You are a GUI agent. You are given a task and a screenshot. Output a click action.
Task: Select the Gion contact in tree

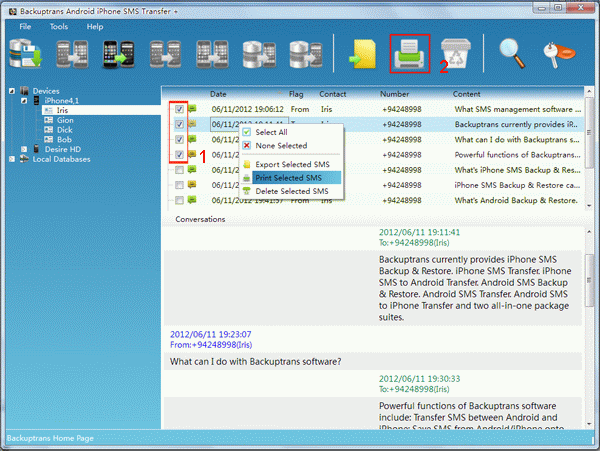65,120
